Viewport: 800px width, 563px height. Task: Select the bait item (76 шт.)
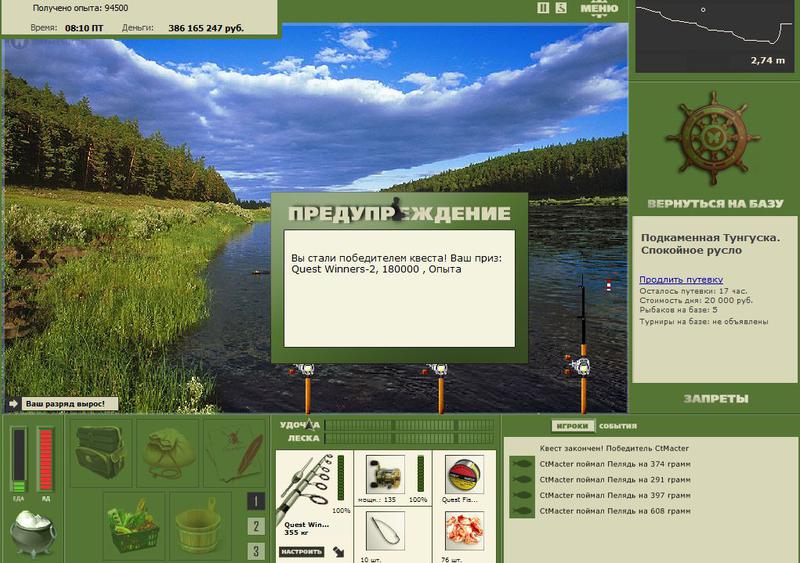[x=464, y=531]
